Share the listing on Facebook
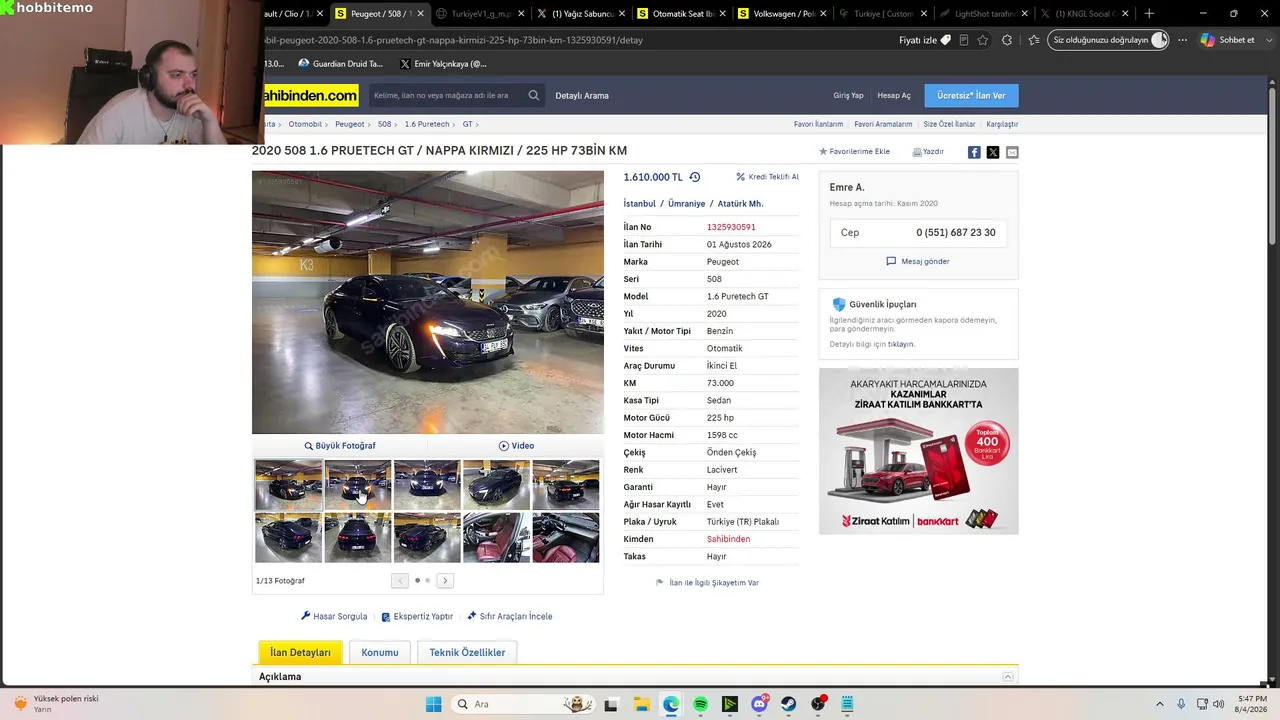 coord(974,152)
